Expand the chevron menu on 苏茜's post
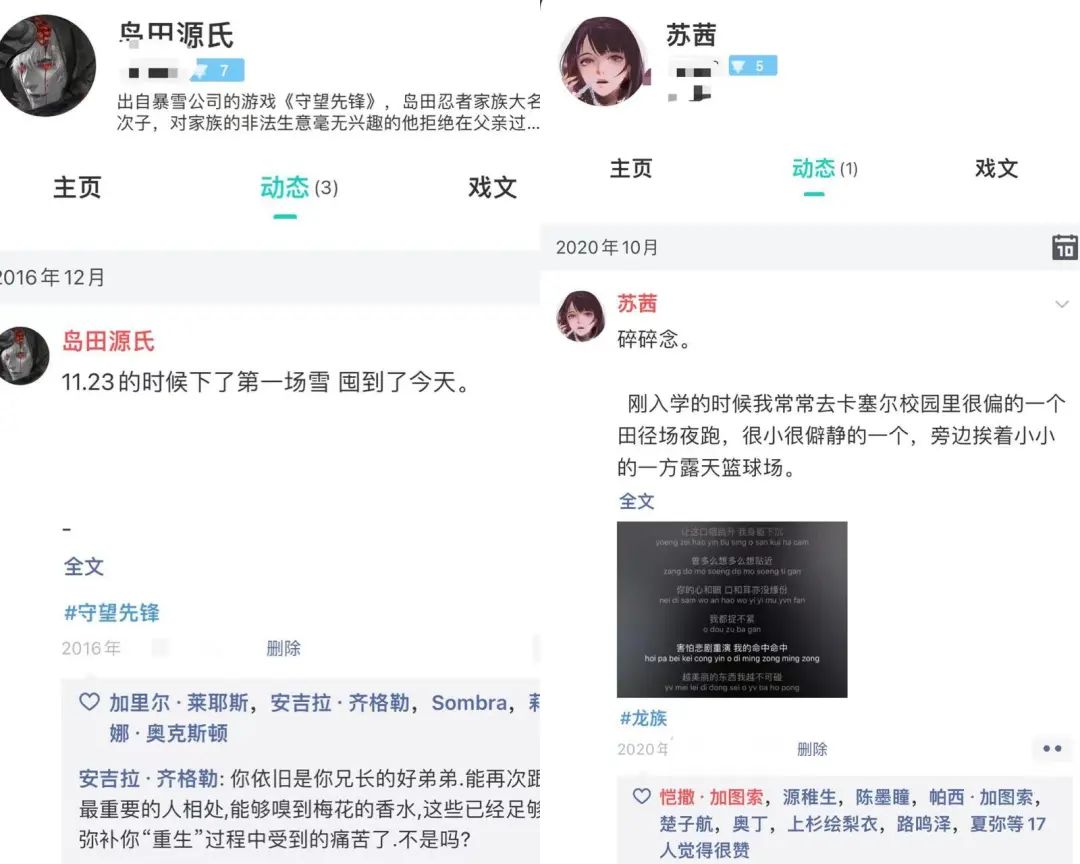The width and height of the screenshot is (1080, 864). [x=1061, y=304]
